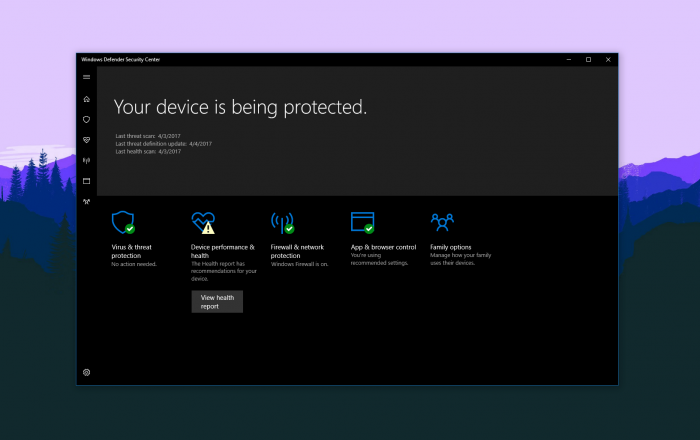This screenshot has height=440, width=700.
Task: Click the large heart icon with warning badge
Action: coord(203,222)
